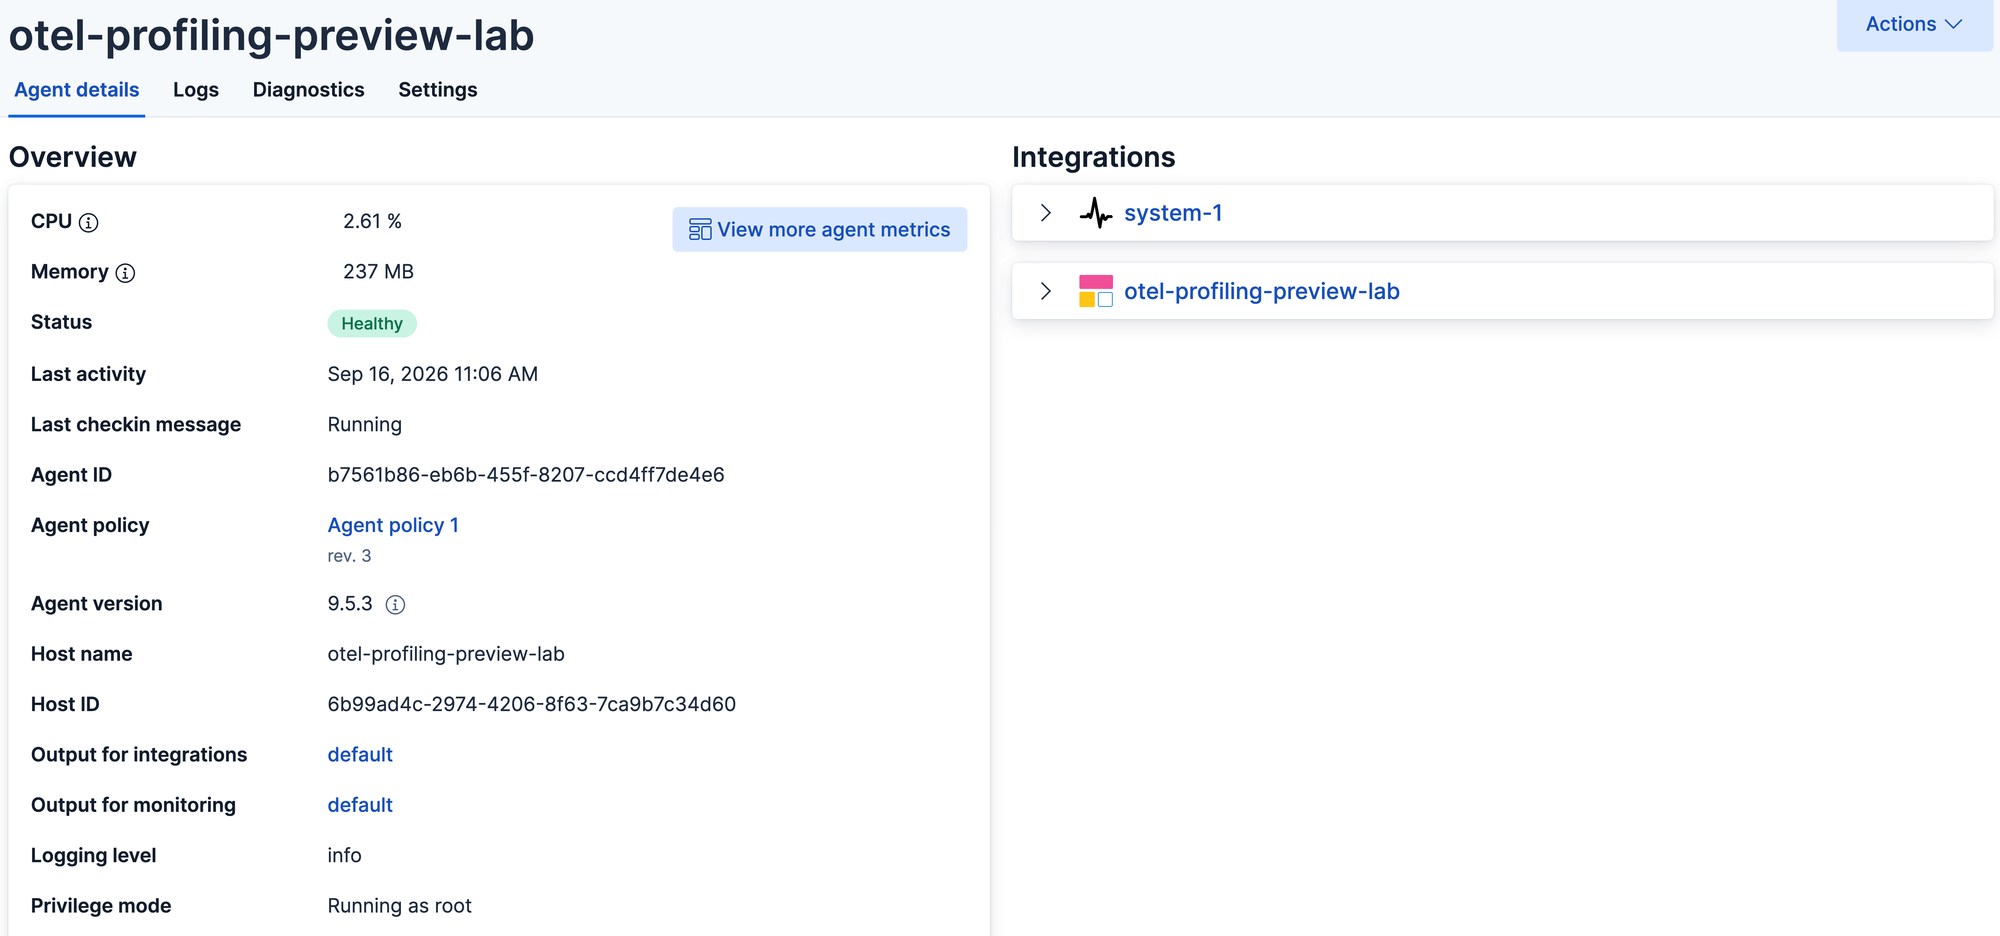This screenshot has height=936, width=2000.
Task: Click the Last activity timestamp Sep 16, 2026
Action: pyautogui.click(x=433, y=374)
